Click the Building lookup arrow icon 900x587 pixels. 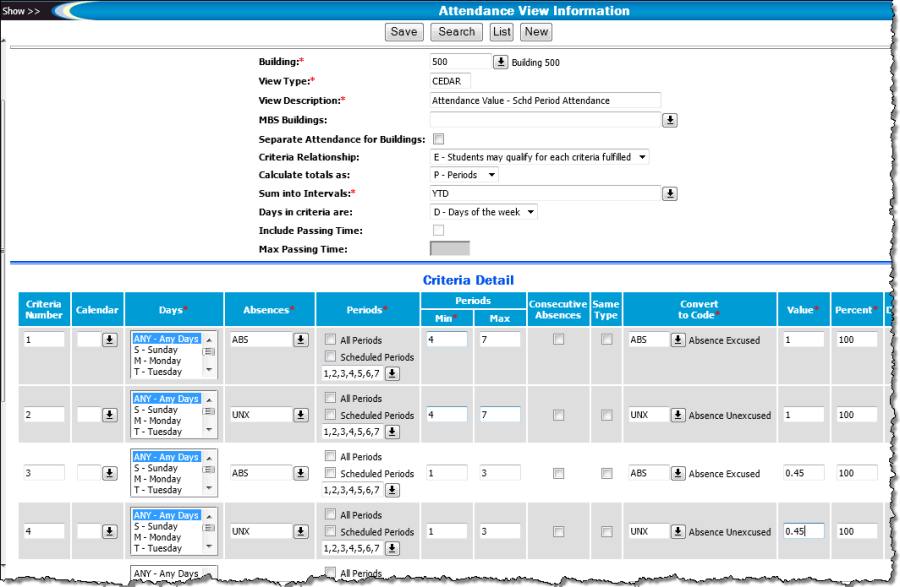[x=501, y=62]
